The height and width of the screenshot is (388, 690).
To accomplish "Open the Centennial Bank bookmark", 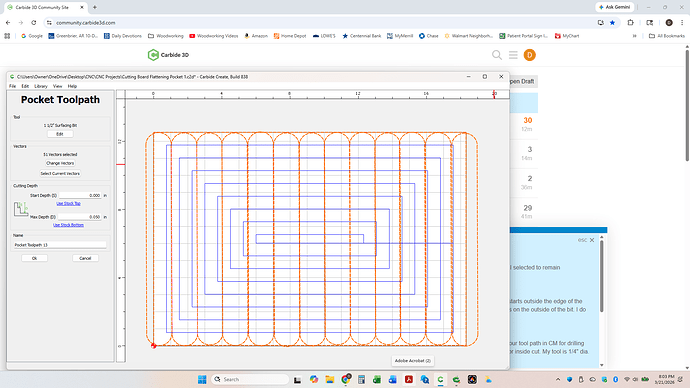I will pos(361,36).
